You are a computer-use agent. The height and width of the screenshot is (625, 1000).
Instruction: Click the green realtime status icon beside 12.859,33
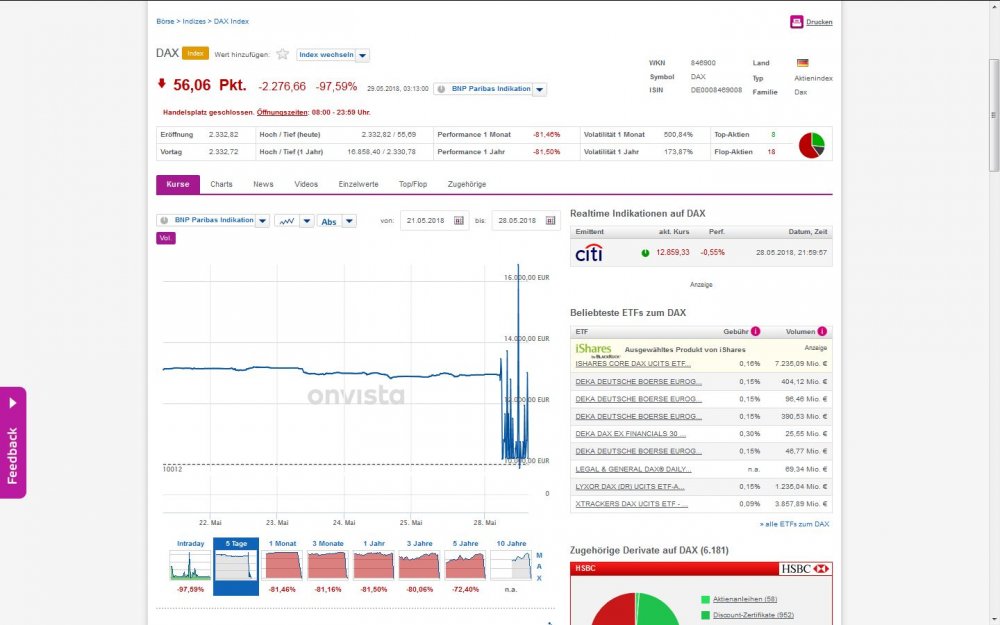tap(645, 253)
